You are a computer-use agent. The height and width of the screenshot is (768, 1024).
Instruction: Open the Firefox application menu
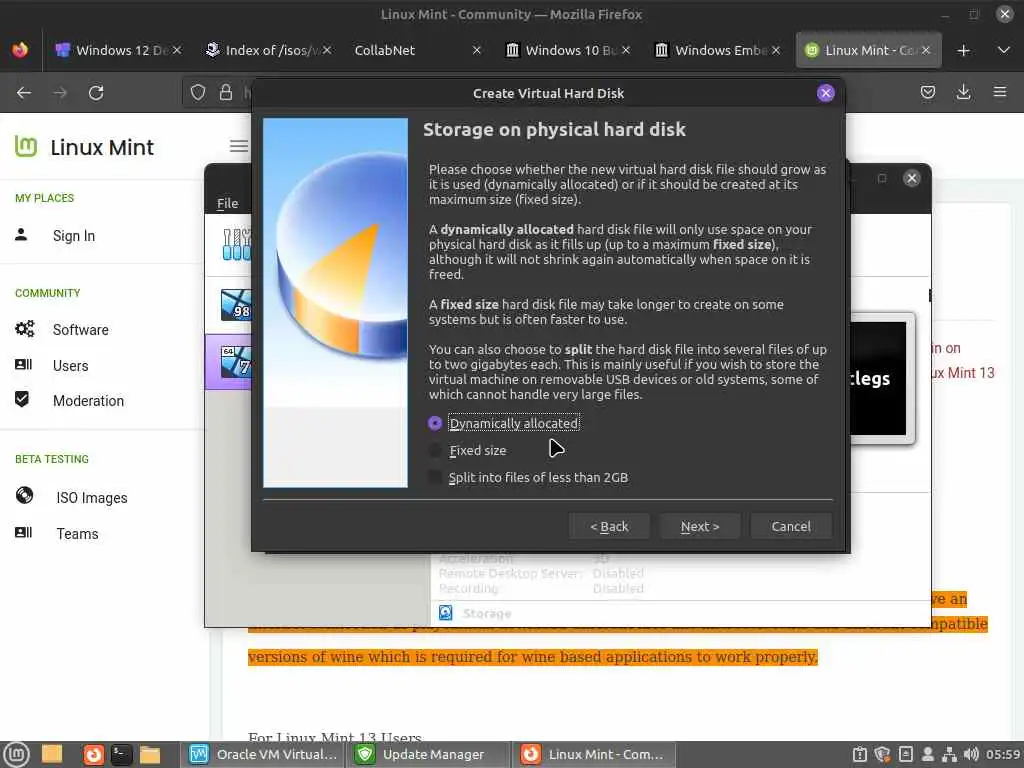click(1000, 93)
